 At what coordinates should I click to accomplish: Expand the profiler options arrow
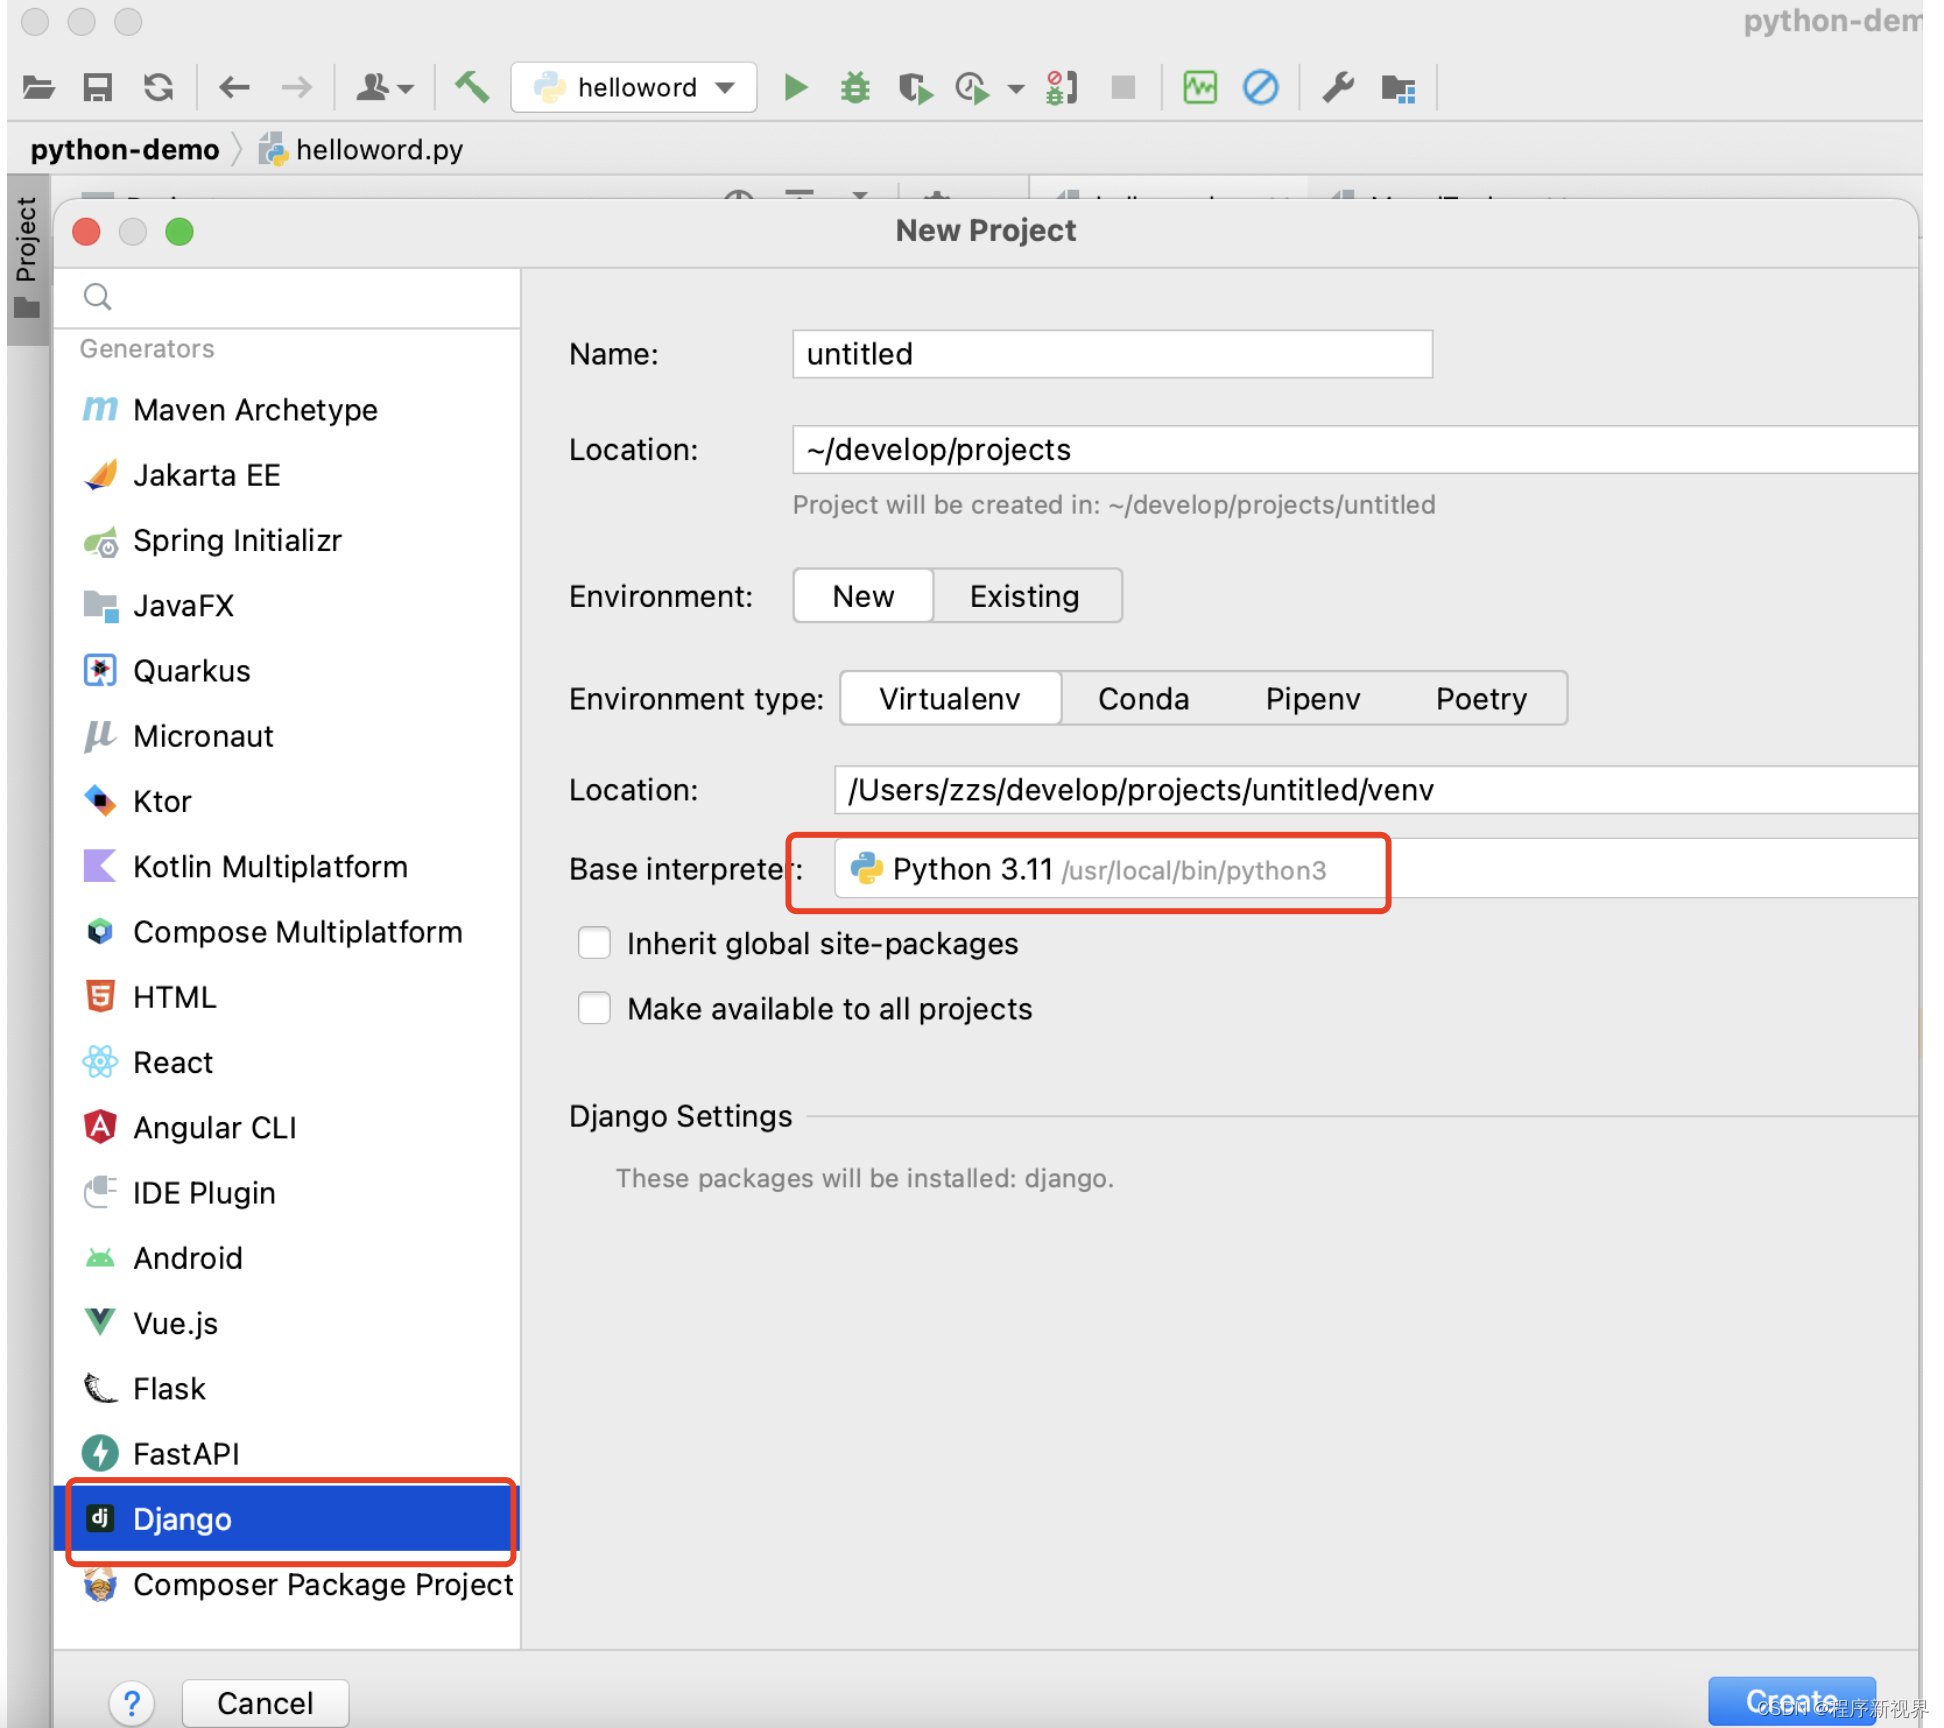click(1016, 89)
